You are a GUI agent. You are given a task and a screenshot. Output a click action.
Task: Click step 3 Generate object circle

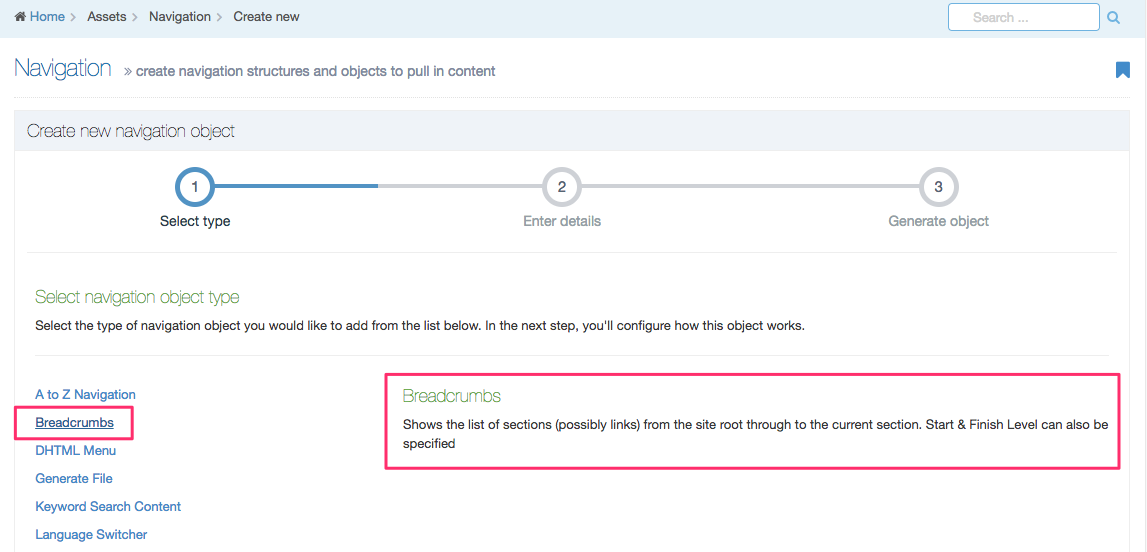[938, 187]
